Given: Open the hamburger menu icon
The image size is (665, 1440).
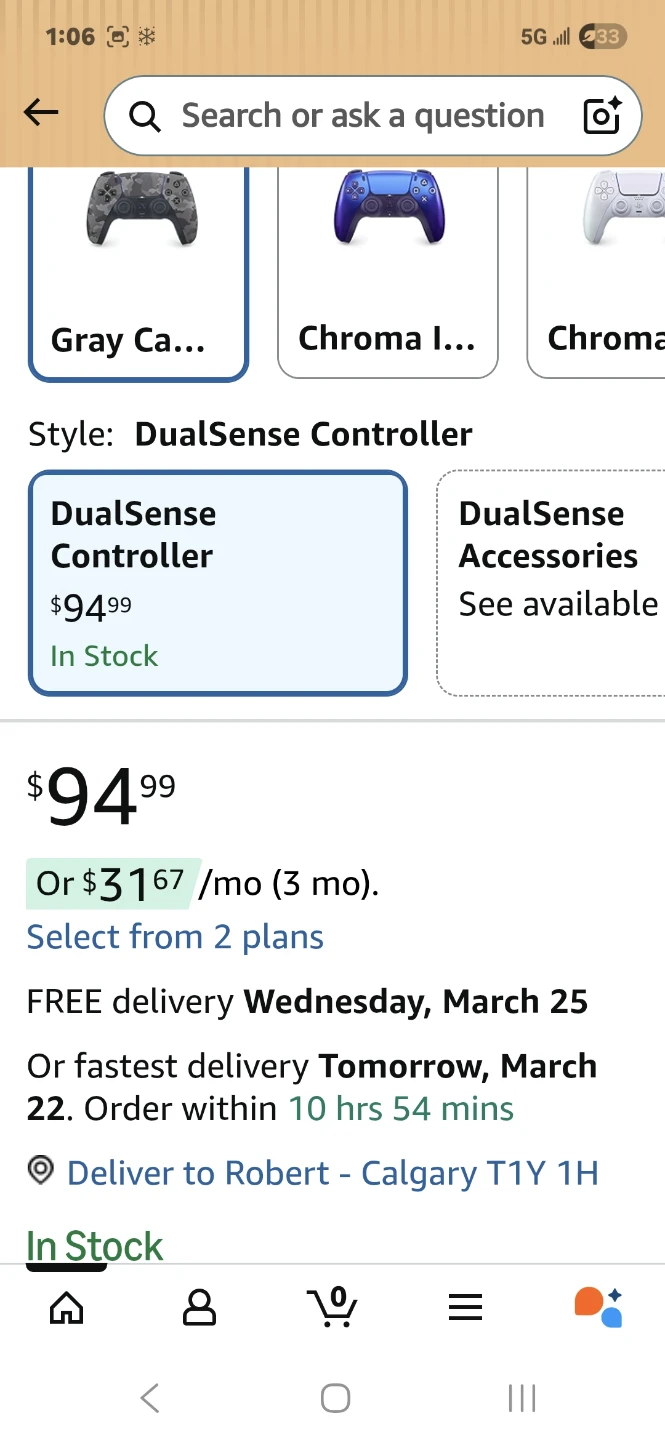Looking at the screenshot, I should coord(465,1306).
